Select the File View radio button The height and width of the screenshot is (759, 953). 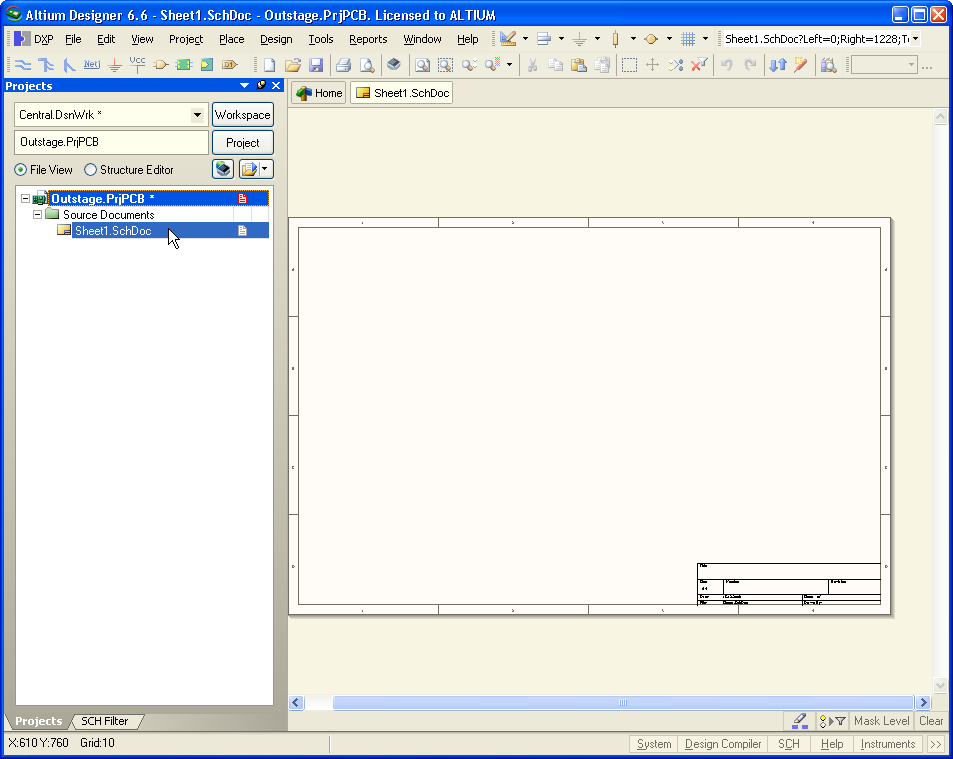coord(18,169)
